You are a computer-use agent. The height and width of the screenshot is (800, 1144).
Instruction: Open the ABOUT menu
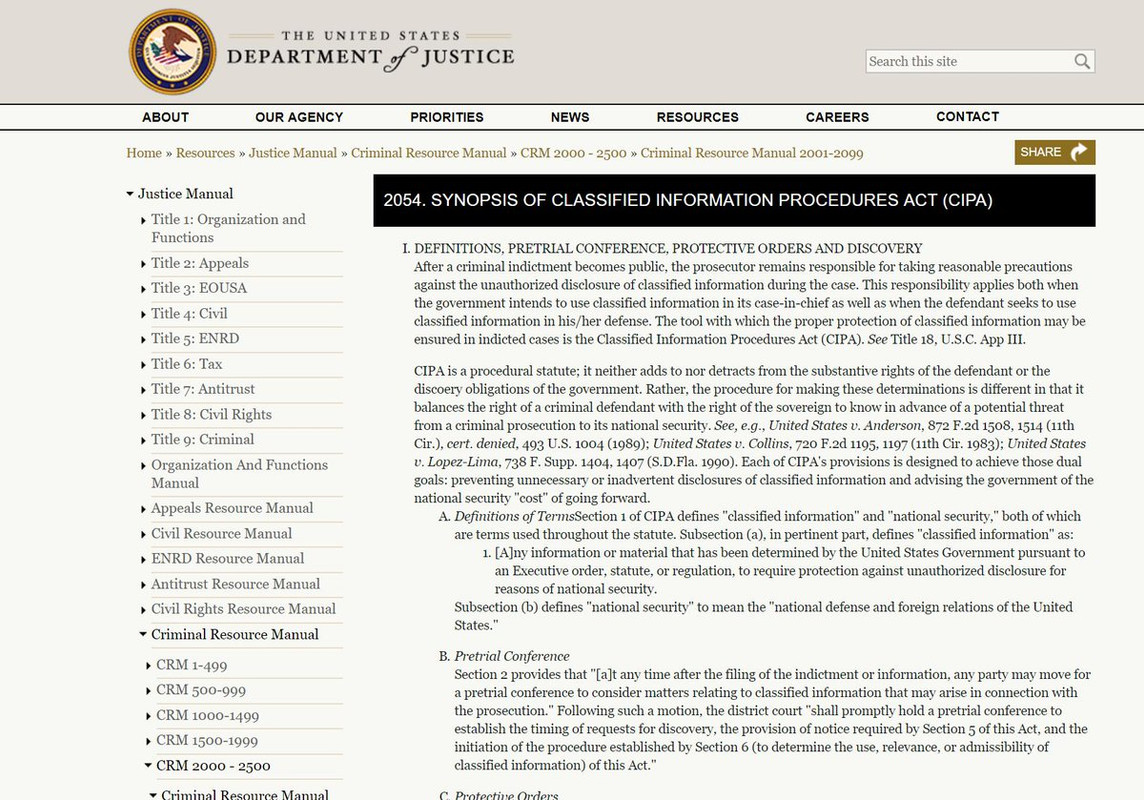click(166, 117)
